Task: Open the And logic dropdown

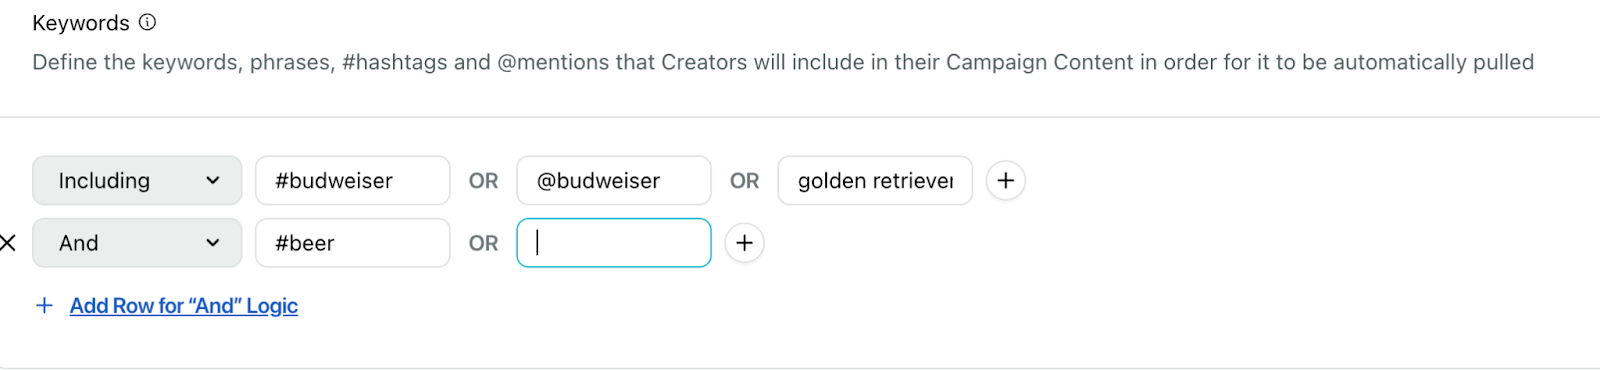Action: [137, 243]
